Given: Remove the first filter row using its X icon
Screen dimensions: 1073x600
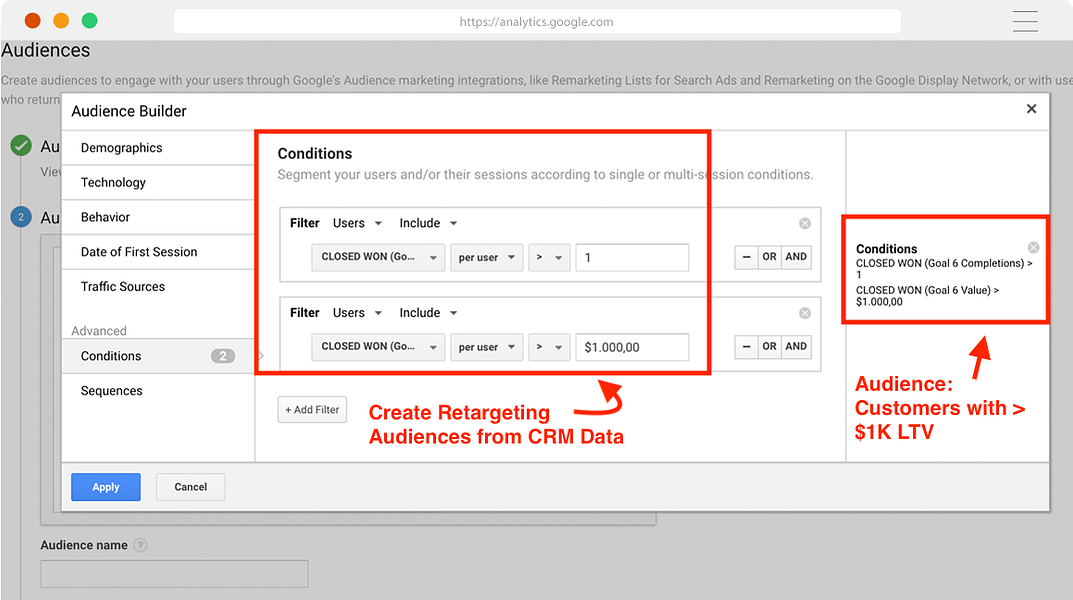Looking at the screenshot, I should (x=805, y=223).
